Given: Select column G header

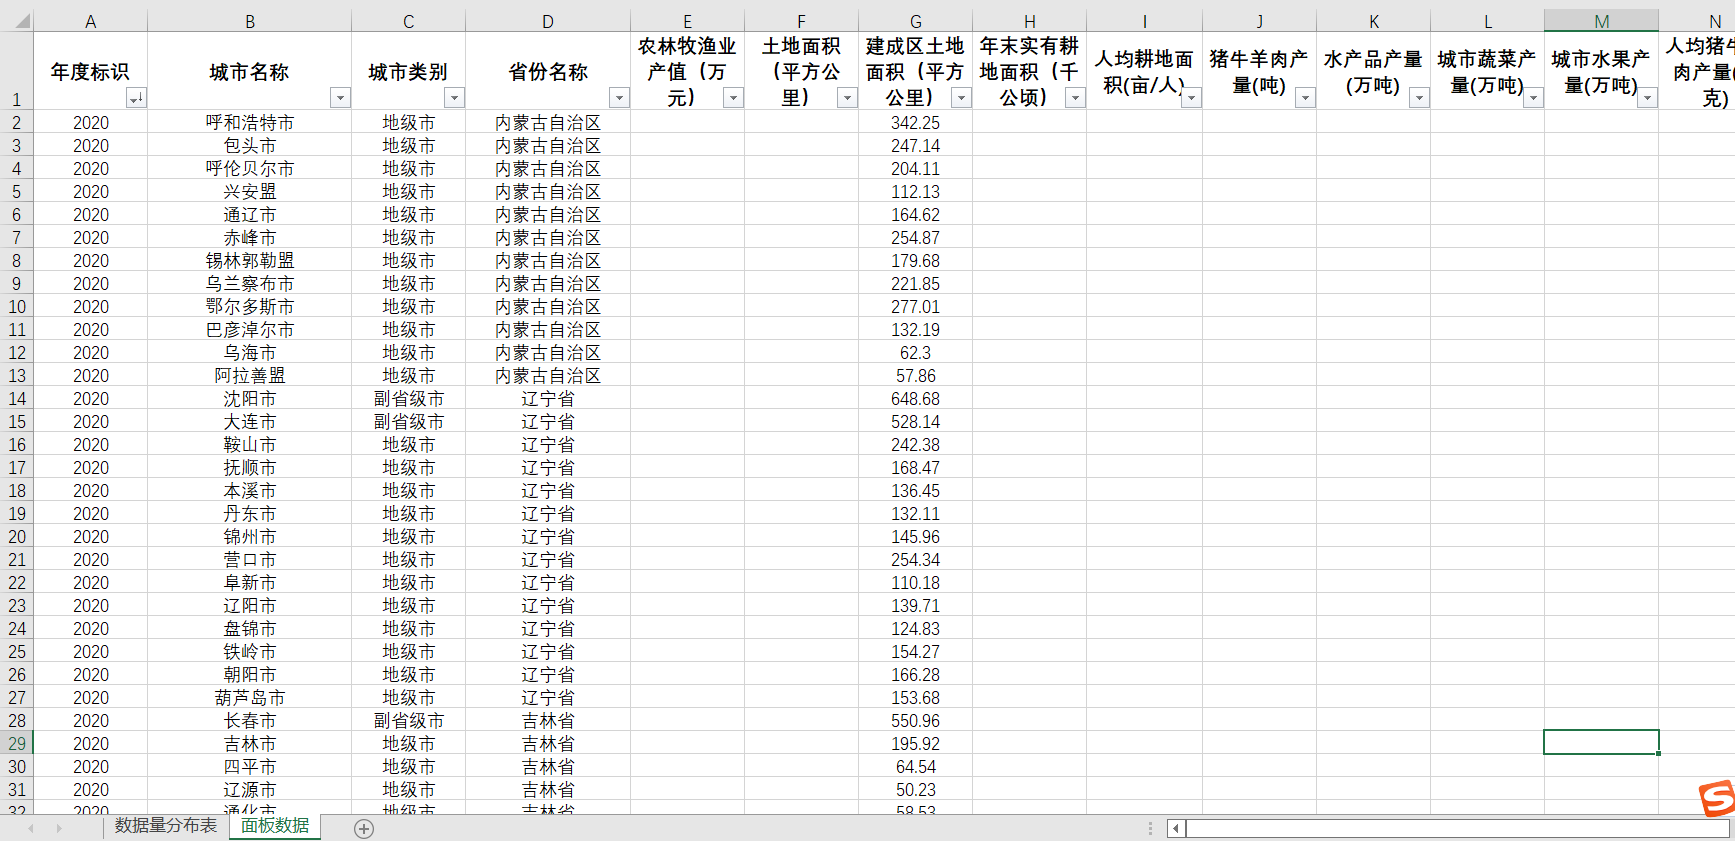Looking at the screenshot, I should tap(915, 21).
